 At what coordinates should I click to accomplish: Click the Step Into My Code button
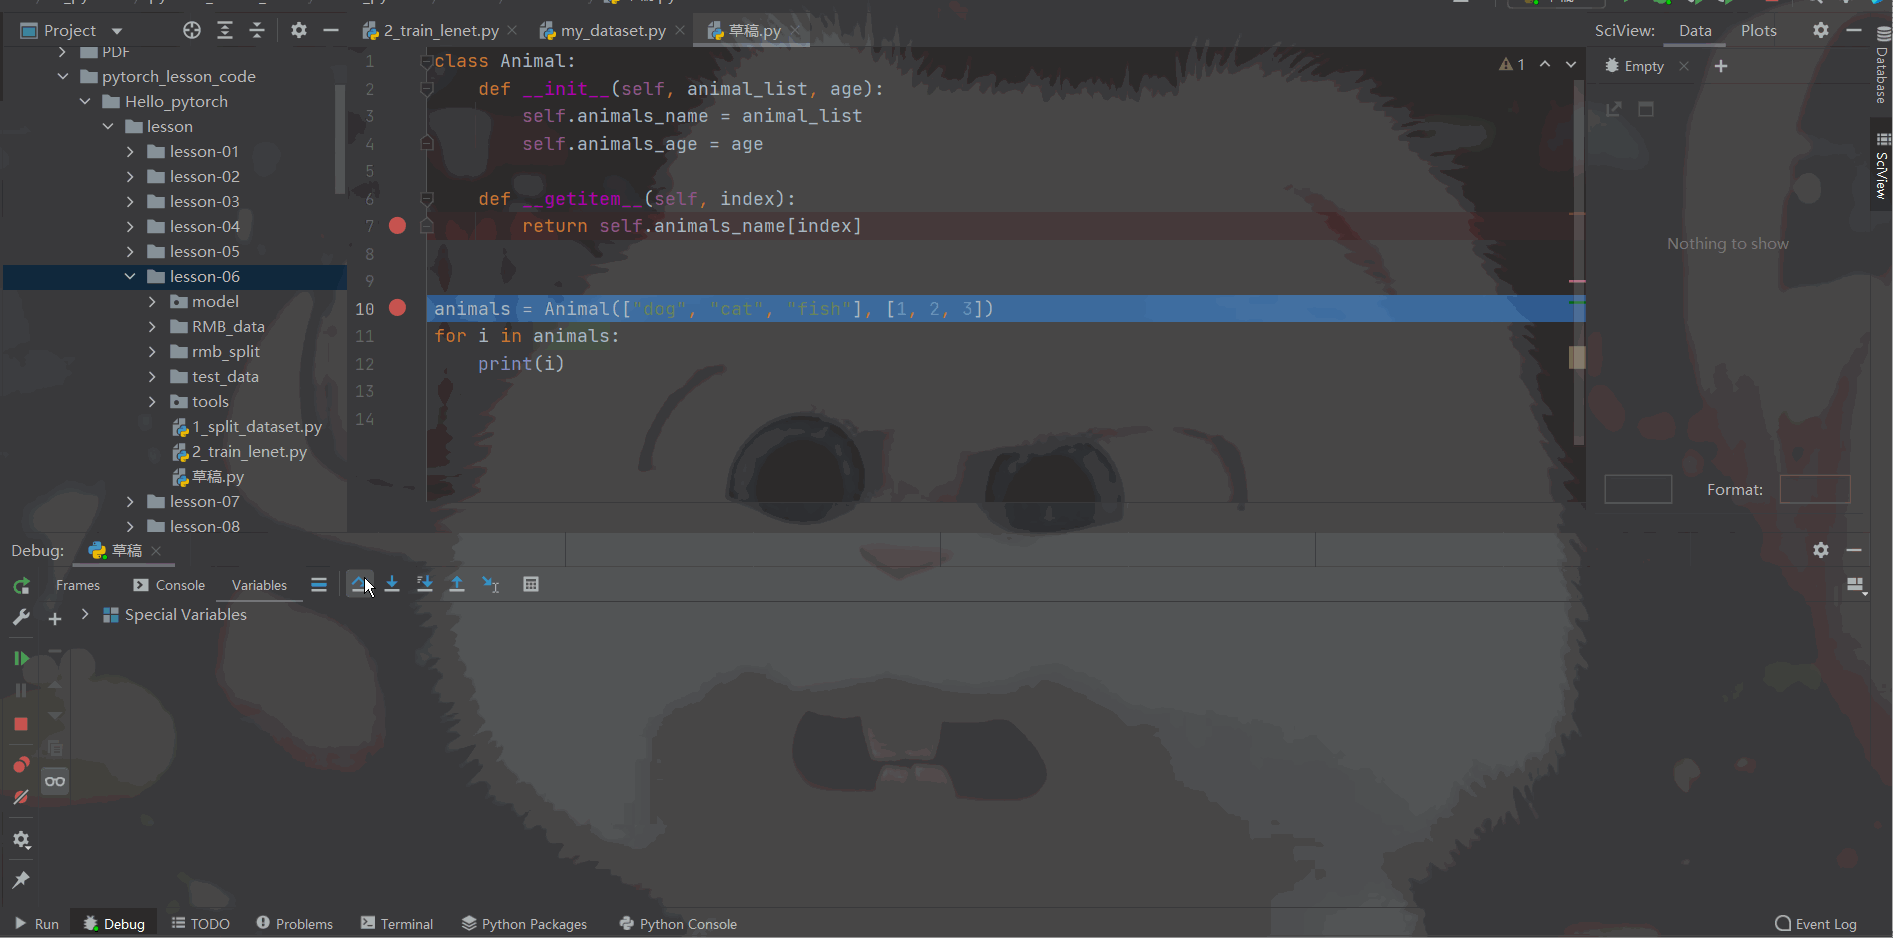point(425,584)
